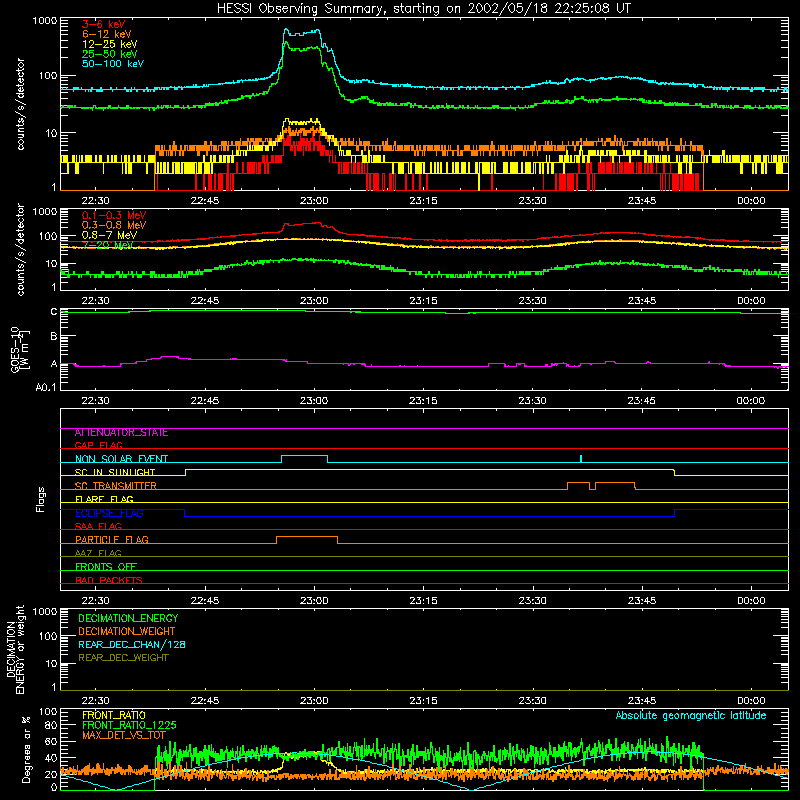The image size is (800, 800).
Task: Select GAP_FLAG label
Action: click(x=98, y=445)
